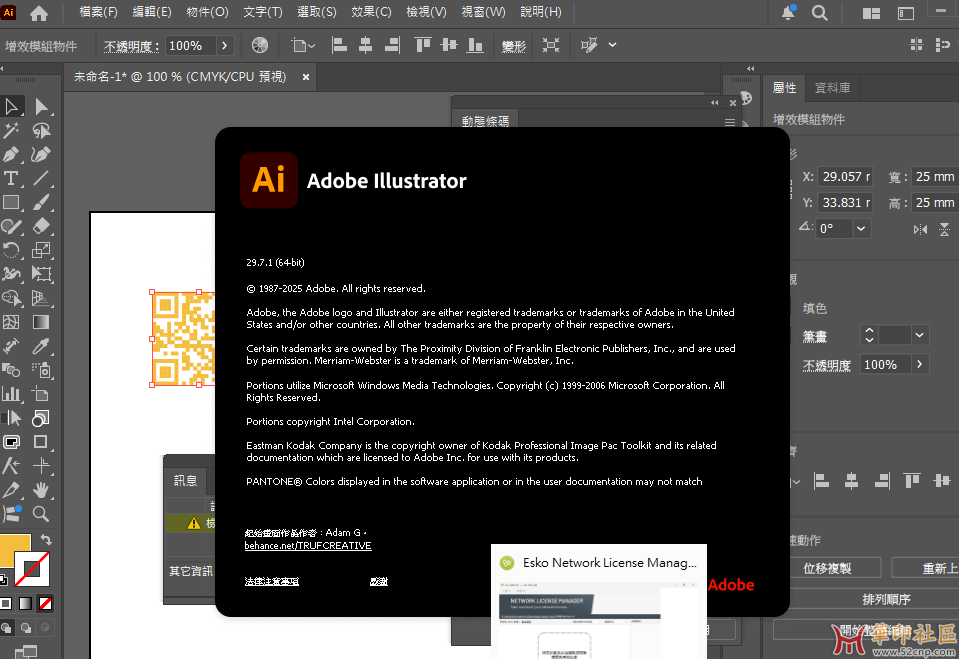Screen dimensions: 959x659
Task: Swap fill and stroke colors
Action: [45, 541]
